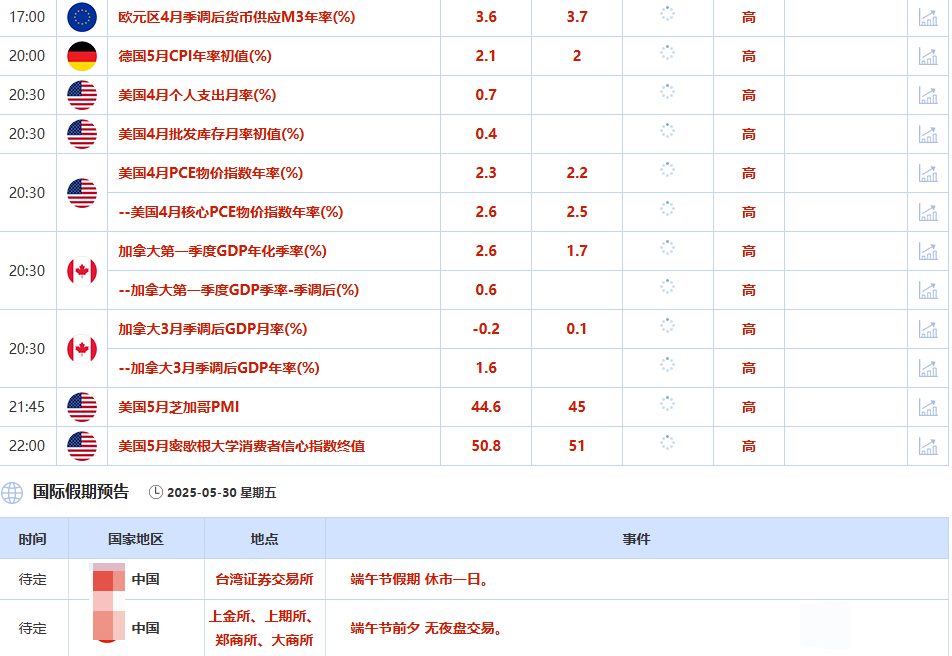Click forecast value 3.7 for 欧元区M3
Image resolution: width=952 pixels, height=656 pixels.
pyautogui.click(x=577, y=17)
